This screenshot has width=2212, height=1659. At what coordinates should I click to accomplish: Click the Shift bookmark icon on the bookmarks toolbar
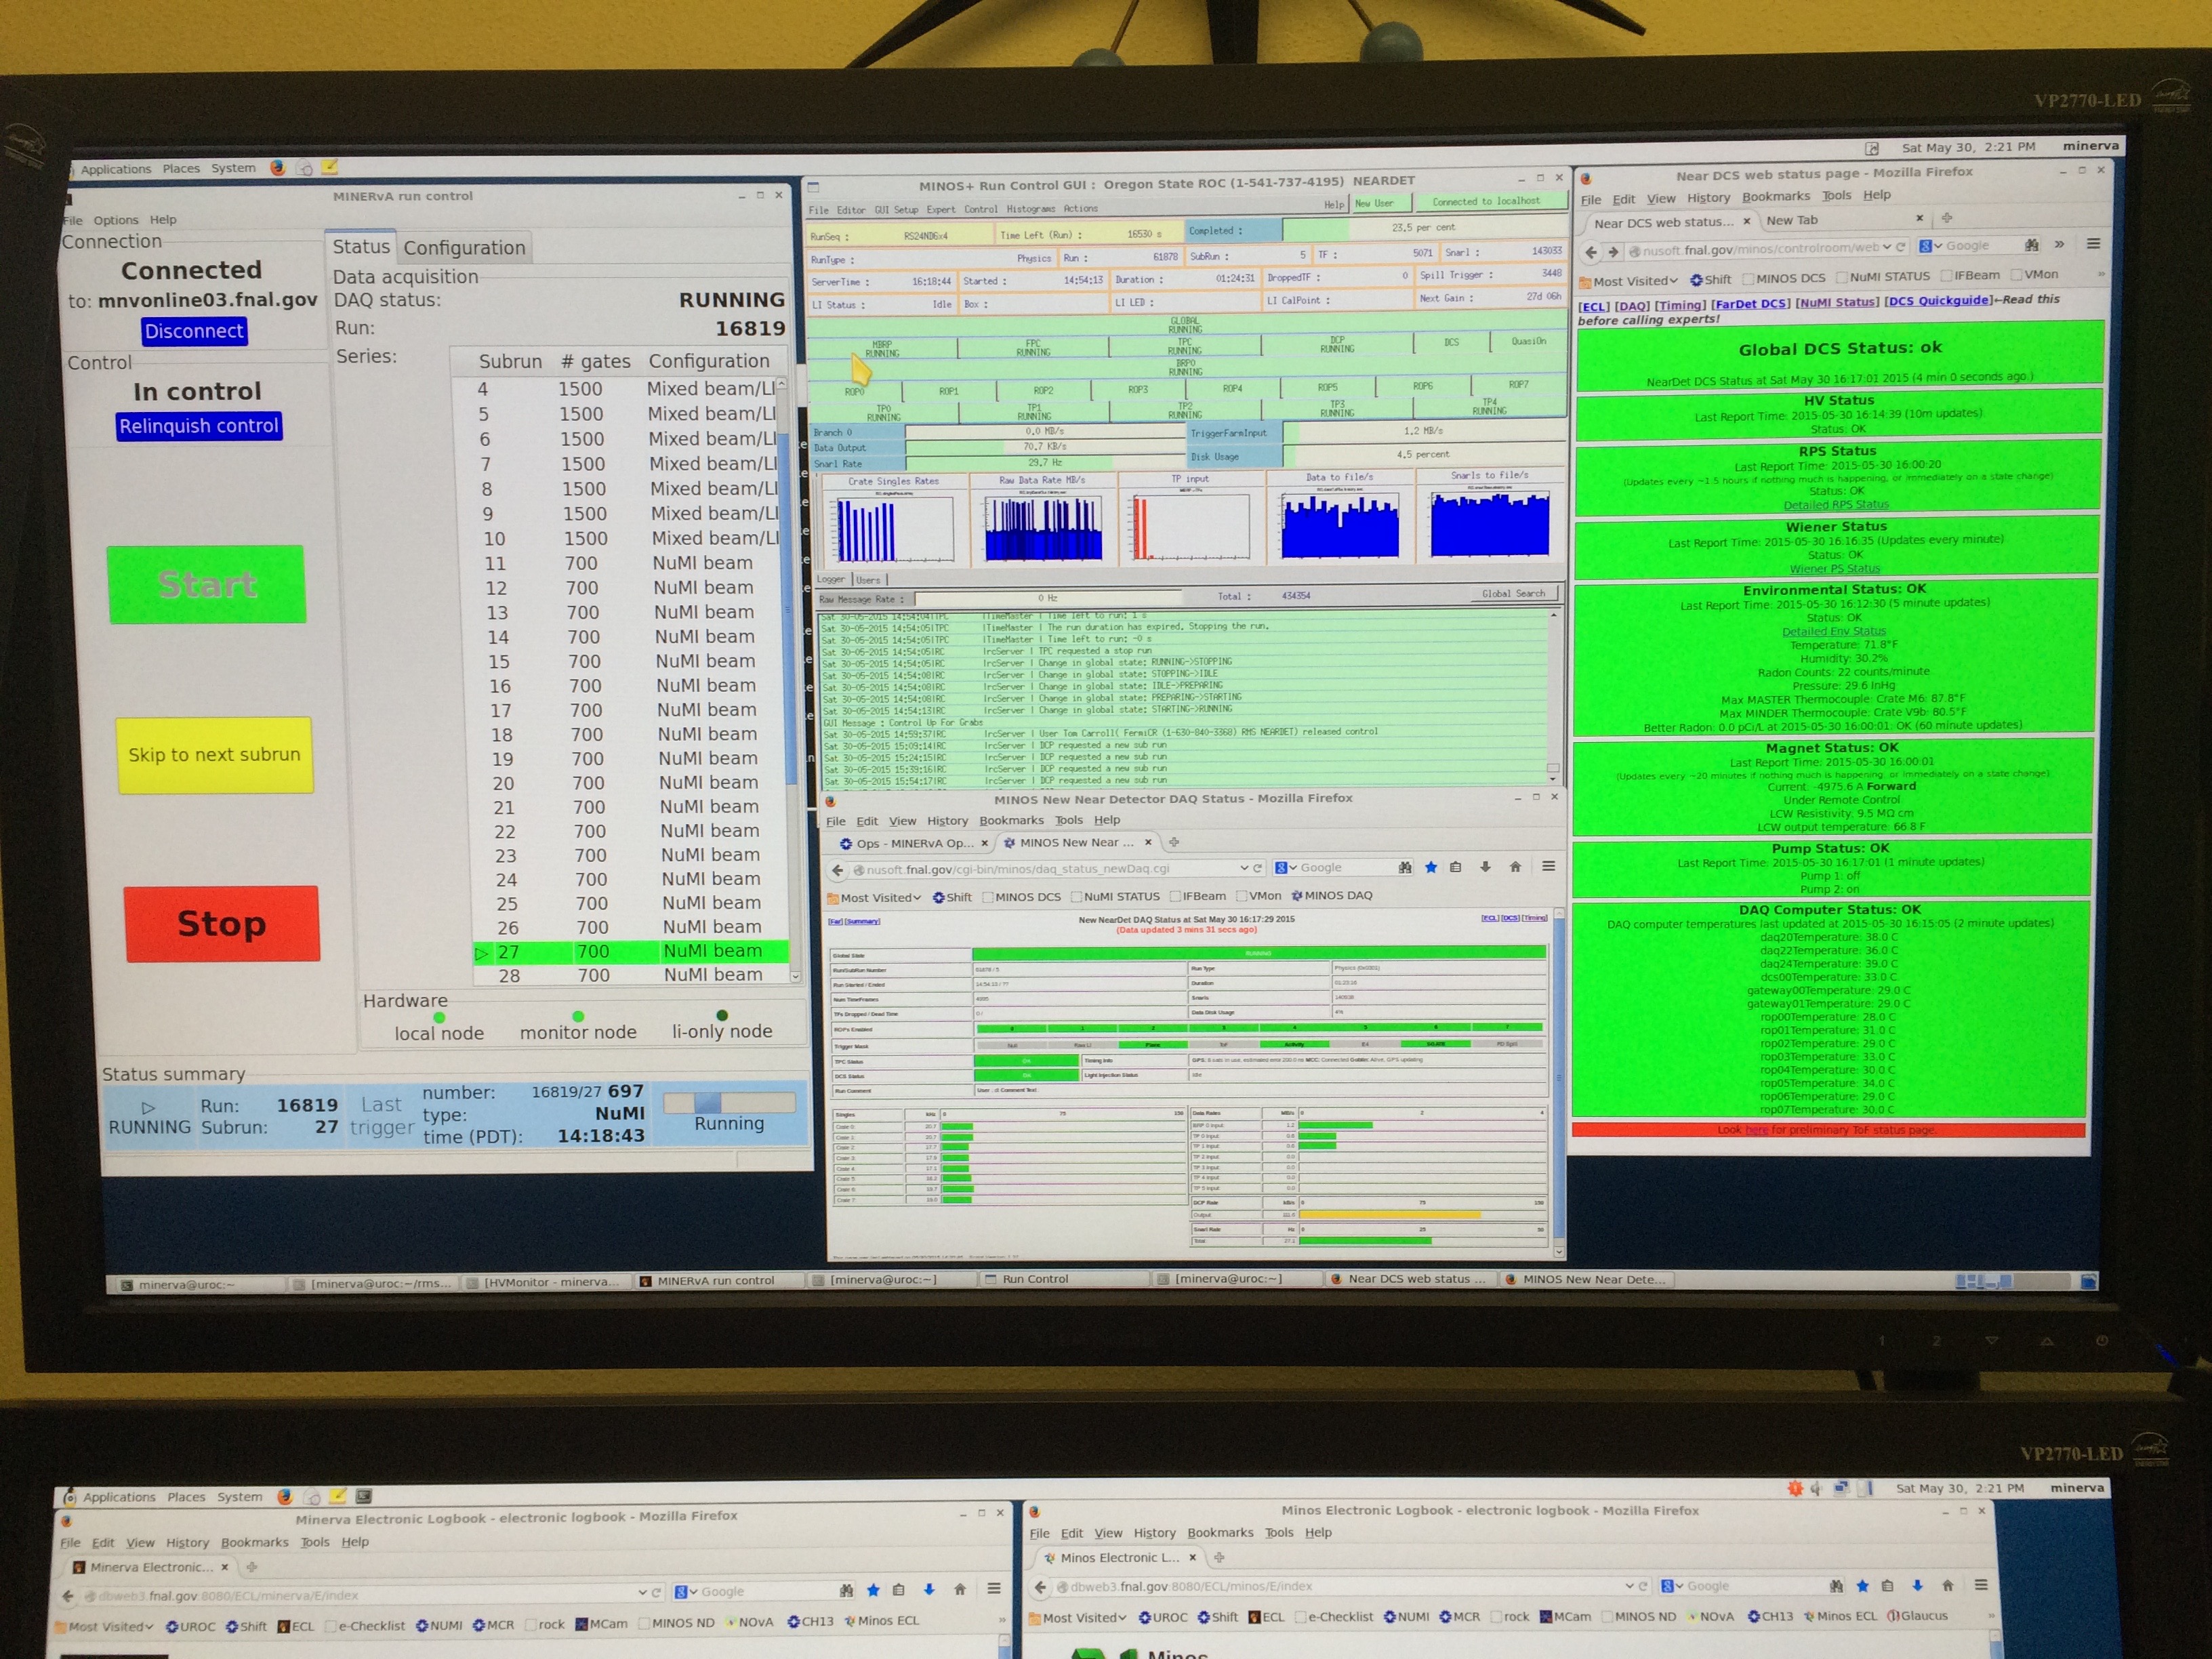tap(940, 897)
